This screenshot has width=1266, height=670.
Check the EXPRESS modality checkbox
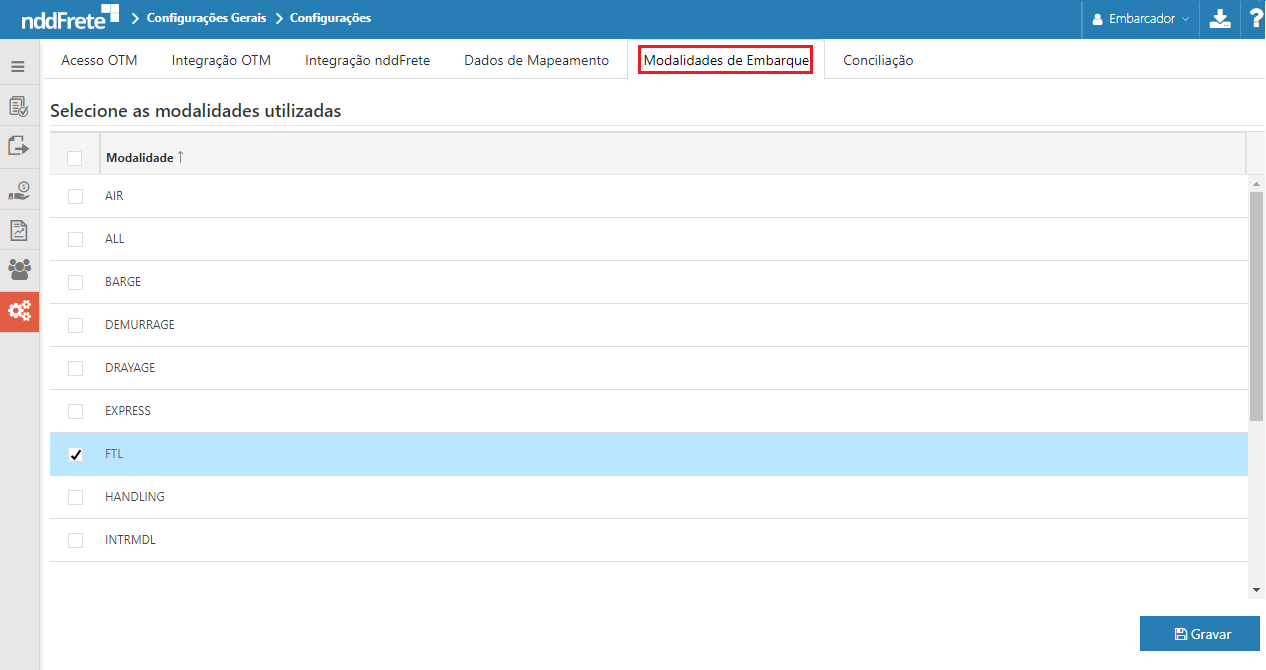pos(75,411)
